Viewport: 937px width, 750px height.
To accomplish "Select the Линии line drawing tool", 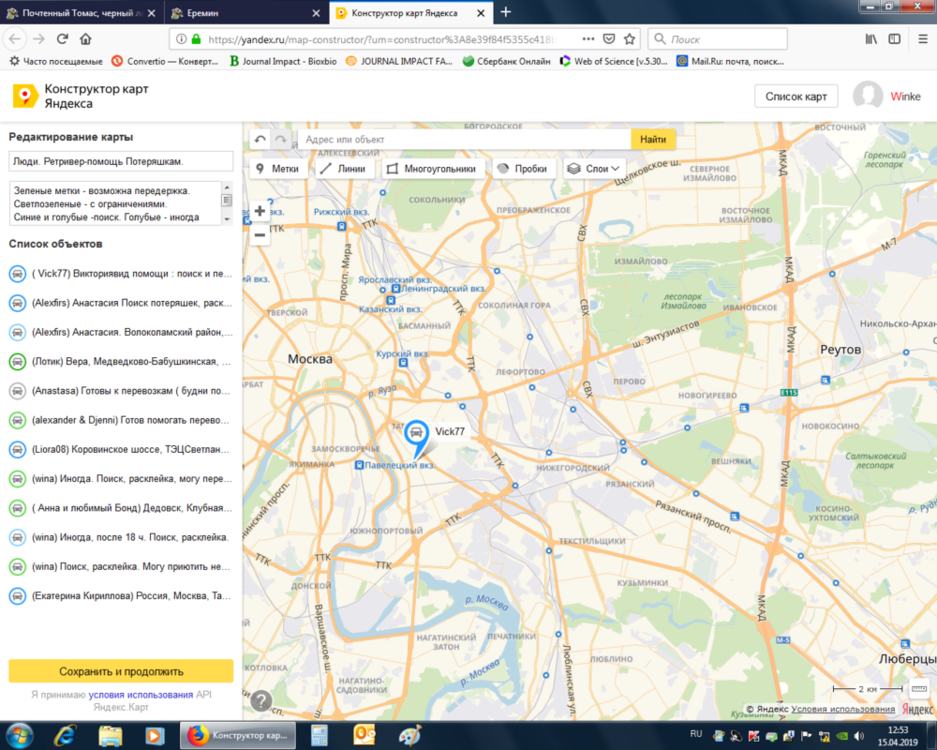I will pyautogui.click(x=343, y=169).
